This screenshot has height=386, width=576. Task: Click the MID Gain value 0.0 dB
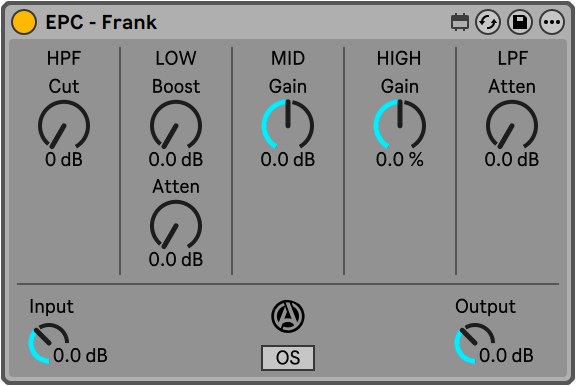(288, 159)
